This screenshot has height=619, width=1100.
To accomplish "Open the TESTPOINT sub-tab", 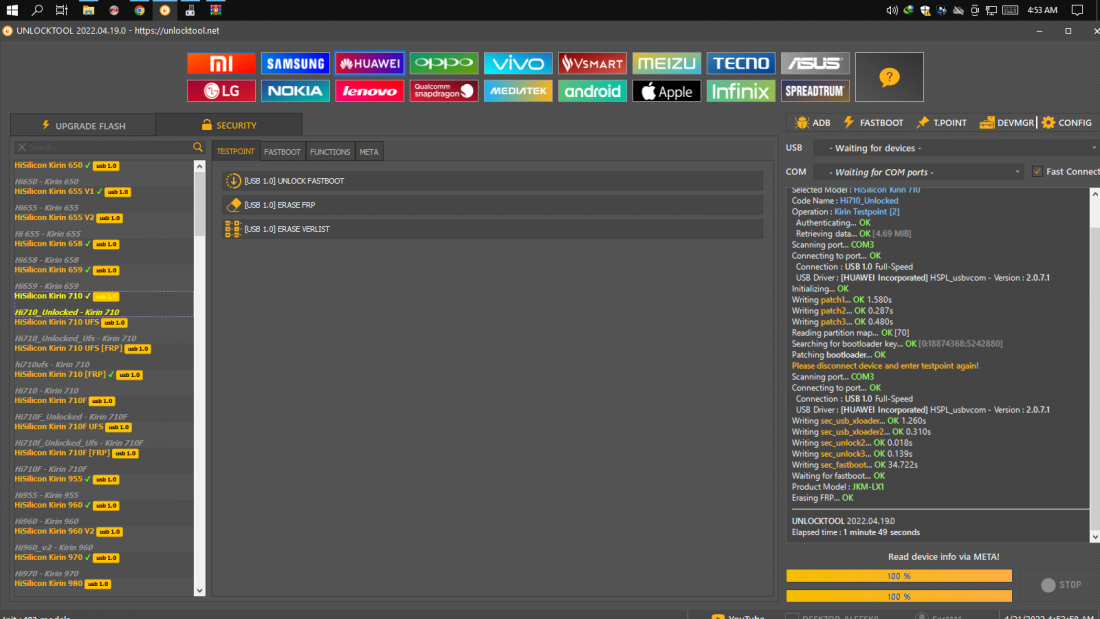I will [236, 152].
